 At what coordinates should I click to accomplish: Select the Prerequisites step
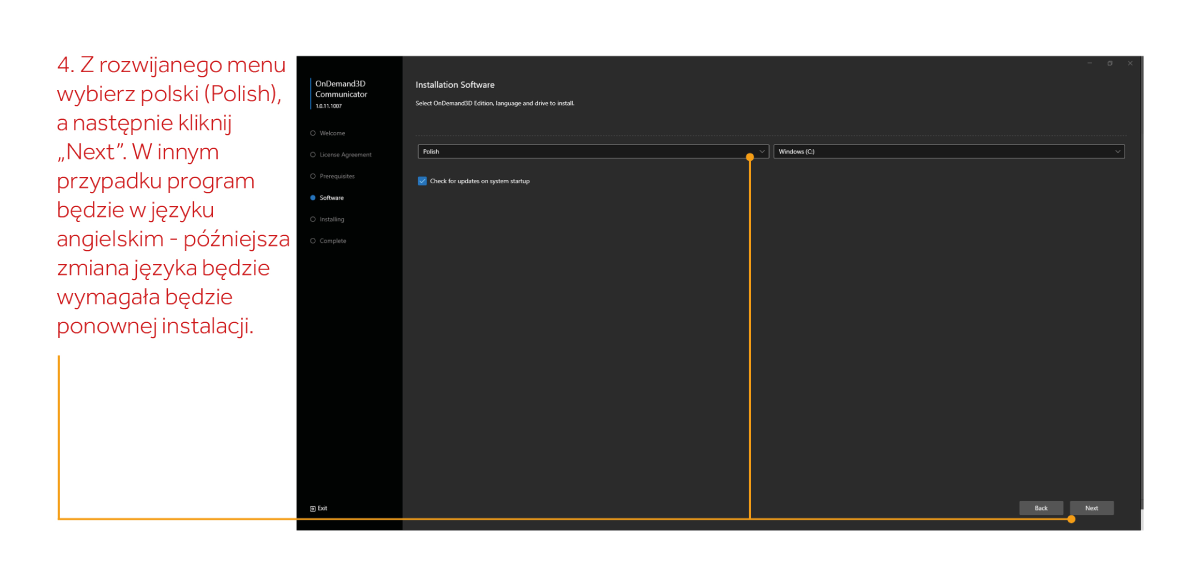click(332, 176)
